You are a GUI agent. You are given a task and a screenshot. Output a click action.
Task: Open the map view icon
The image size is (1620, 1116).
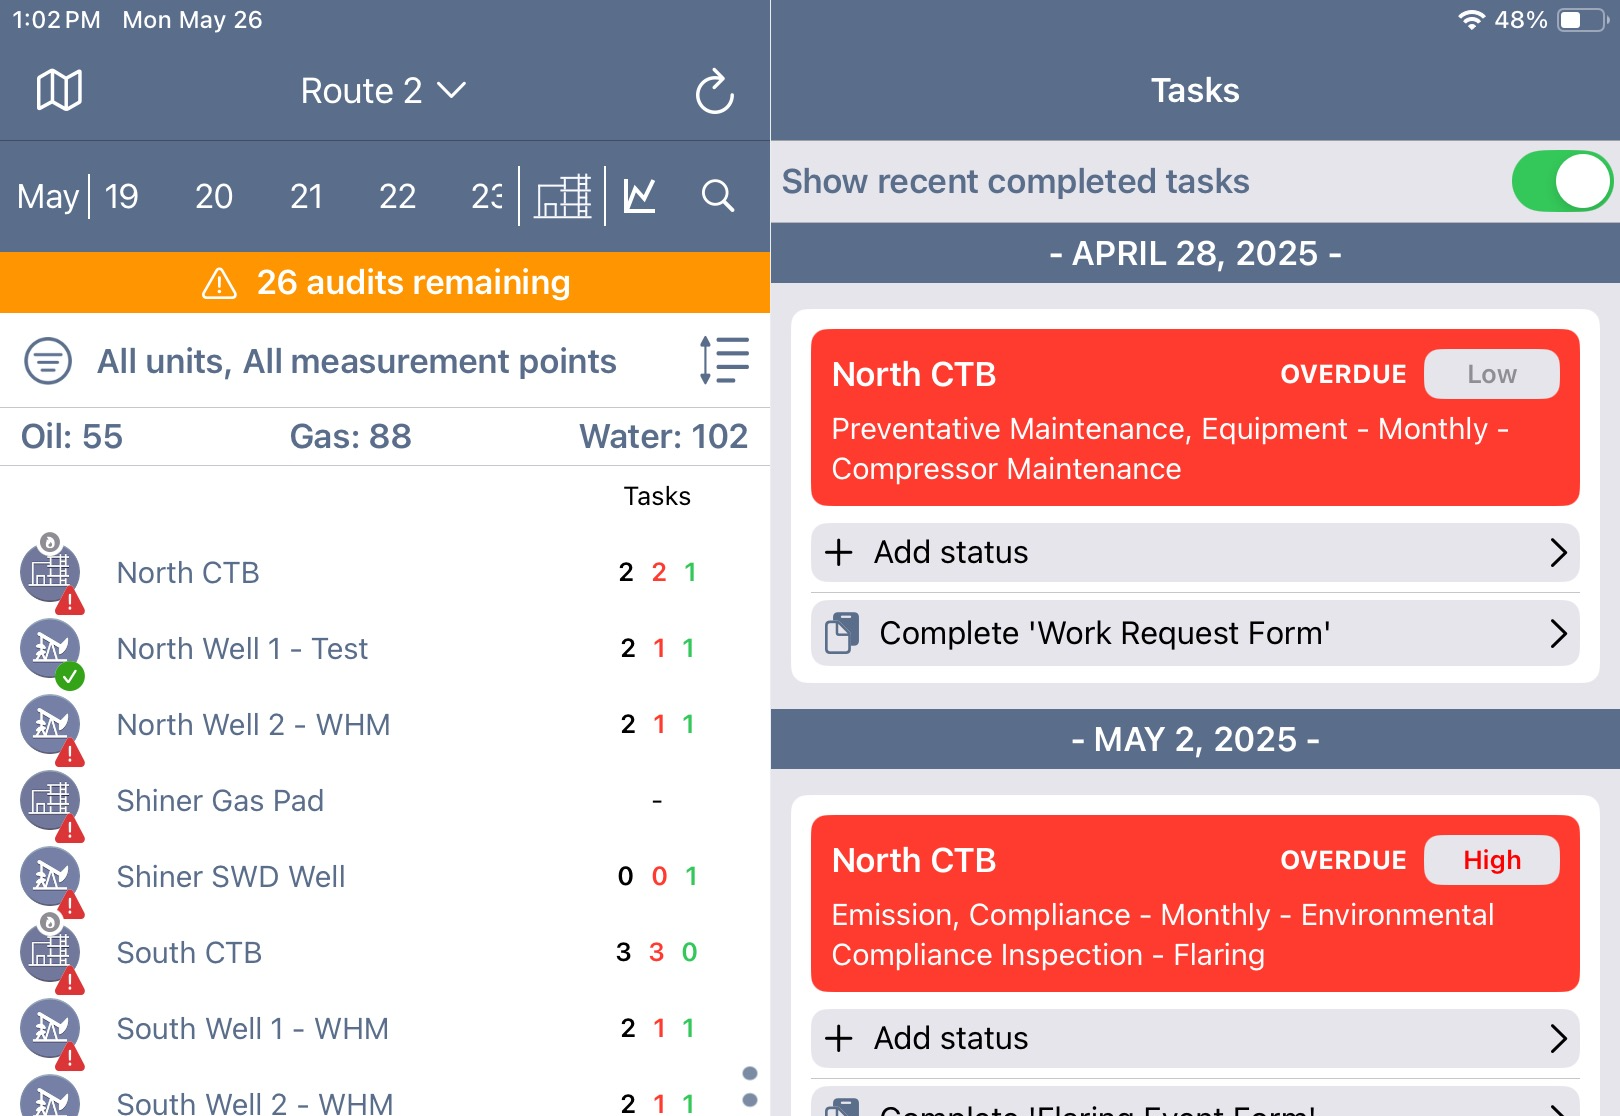coord(59,91)
